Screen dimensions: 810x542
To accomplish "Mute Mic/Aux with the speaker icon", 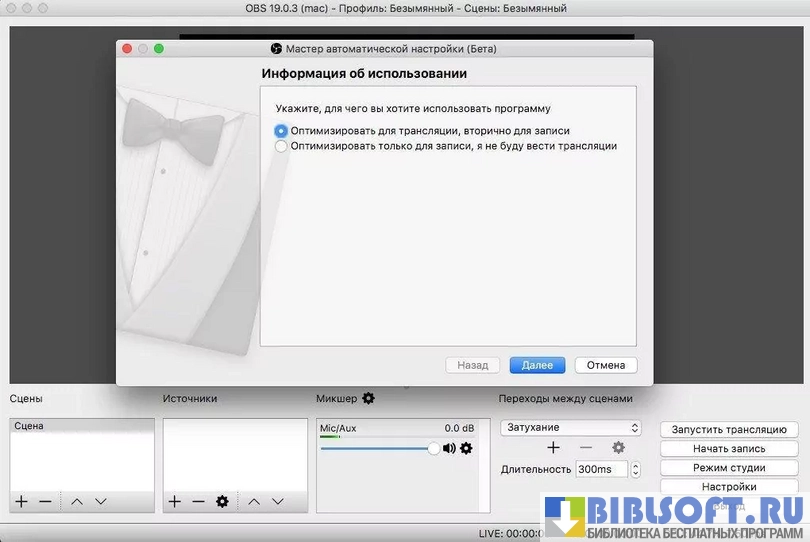I will 450,449.
